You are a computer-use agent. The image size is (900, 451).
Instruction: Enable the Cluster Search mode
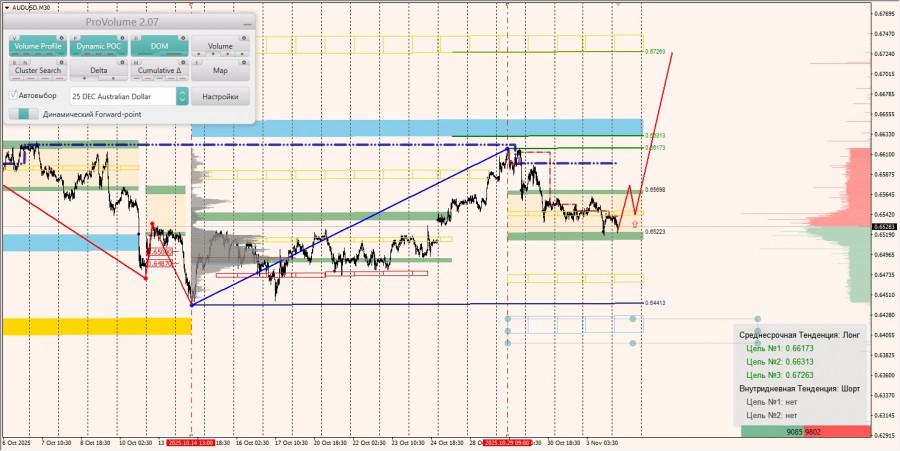38,70
